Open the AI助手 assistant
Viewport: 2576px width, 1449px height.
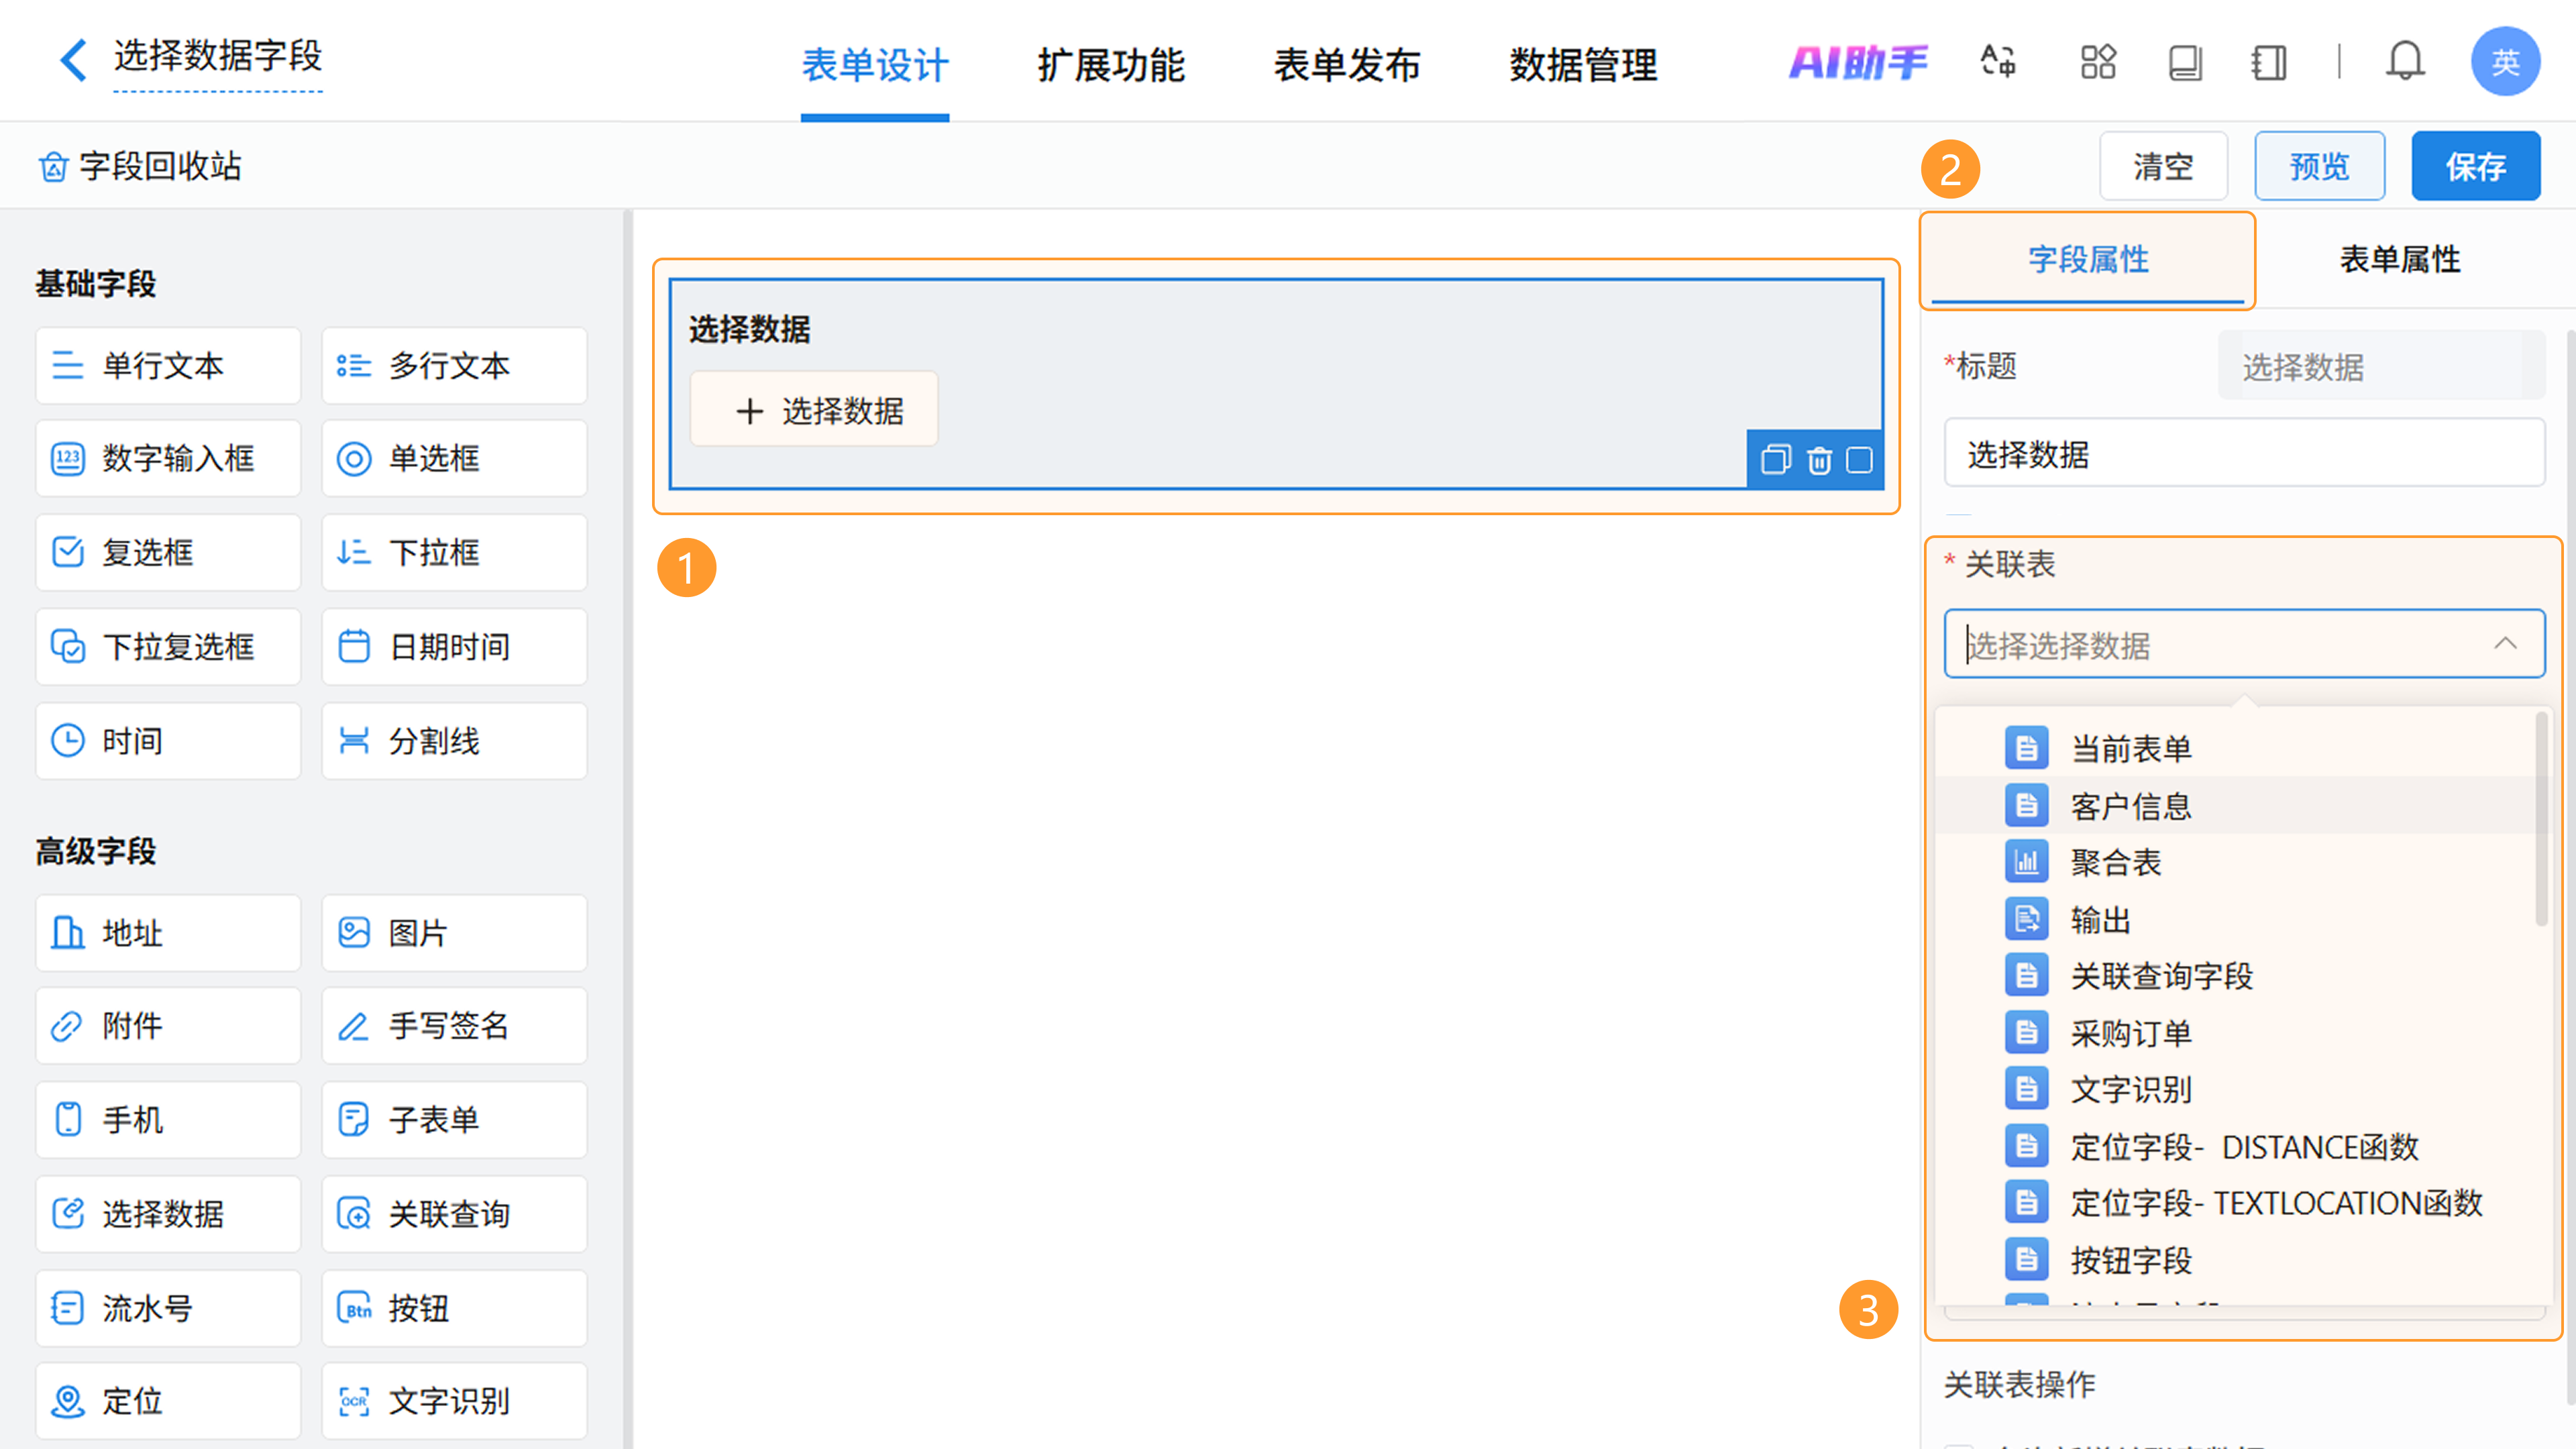click(1858, 62)
